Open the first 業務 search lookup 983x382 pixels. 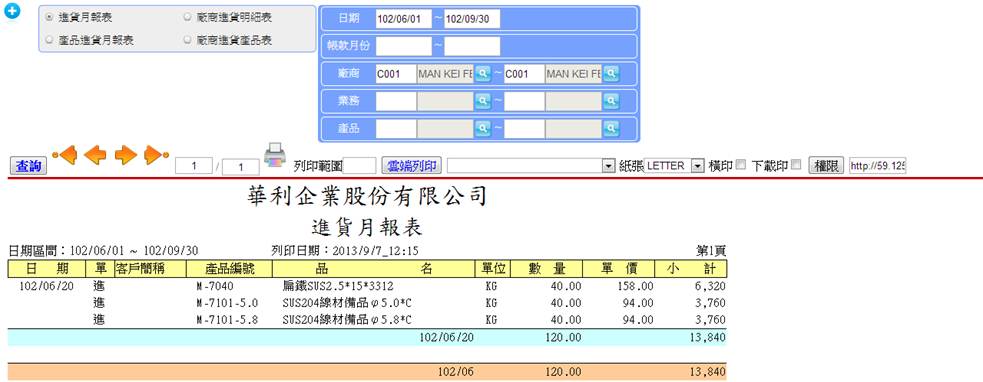(482, 101)
